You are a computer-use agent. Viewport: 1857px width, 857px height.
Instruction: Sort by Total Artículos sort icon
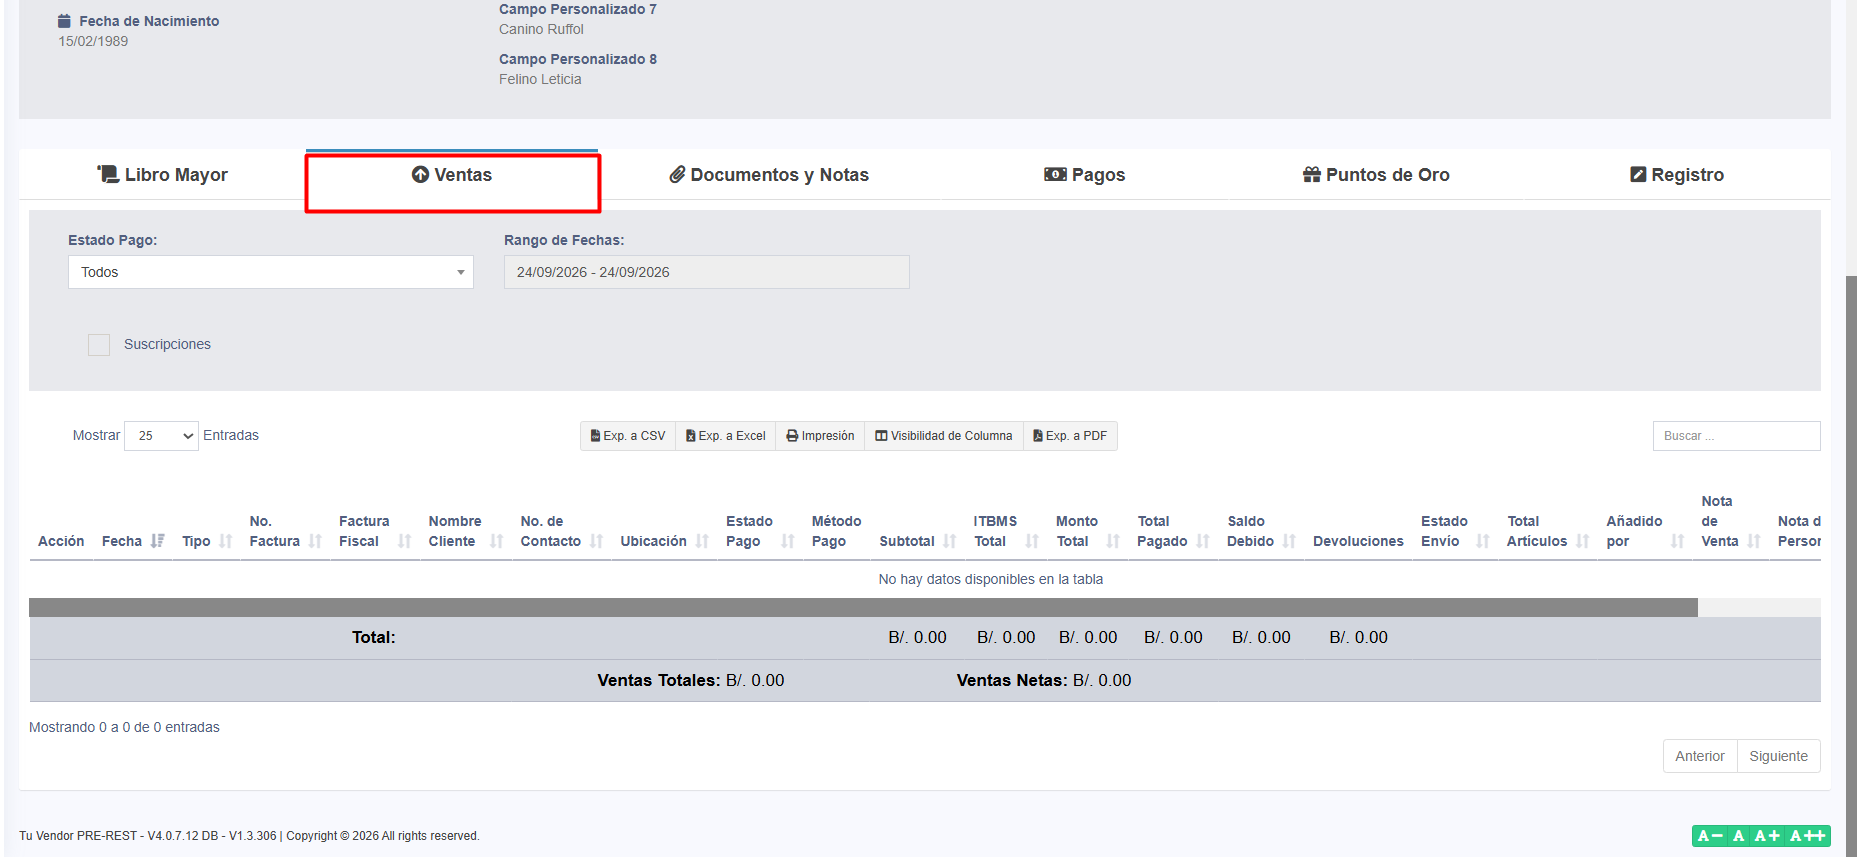(1583, 541)
